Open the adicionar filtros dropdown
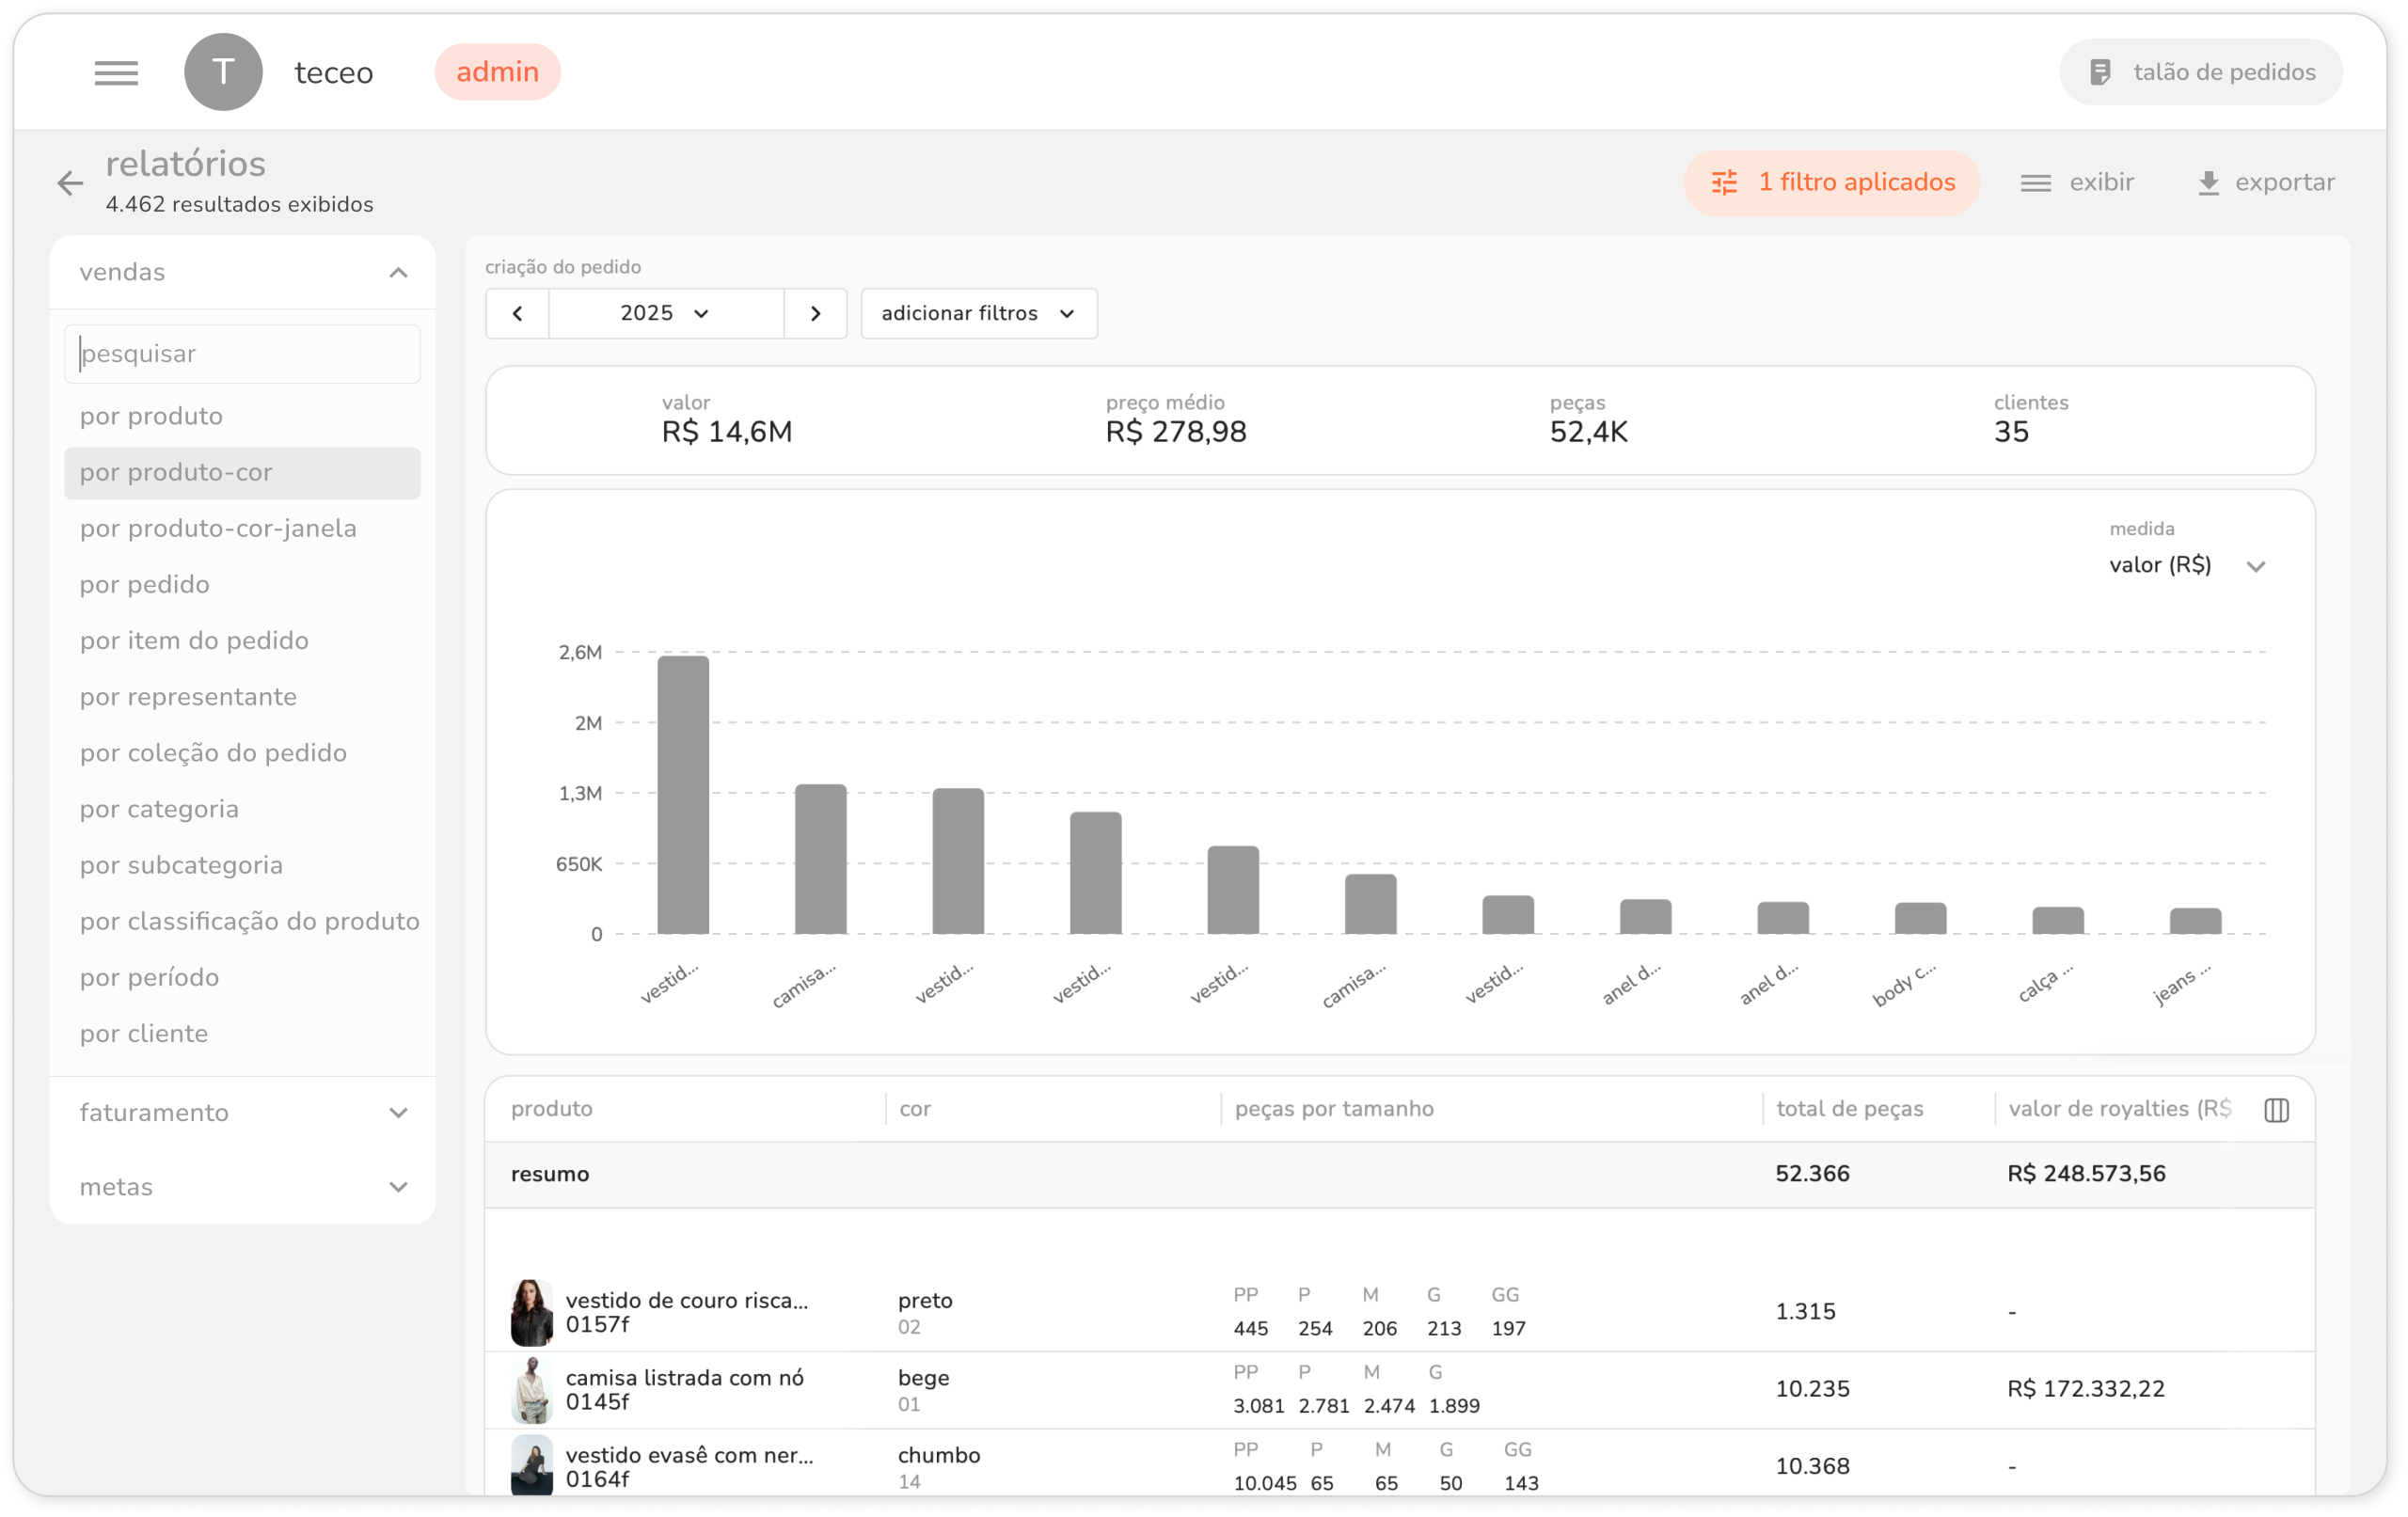Screen dimensions: 2408x1517 click(x=978, y=313)
